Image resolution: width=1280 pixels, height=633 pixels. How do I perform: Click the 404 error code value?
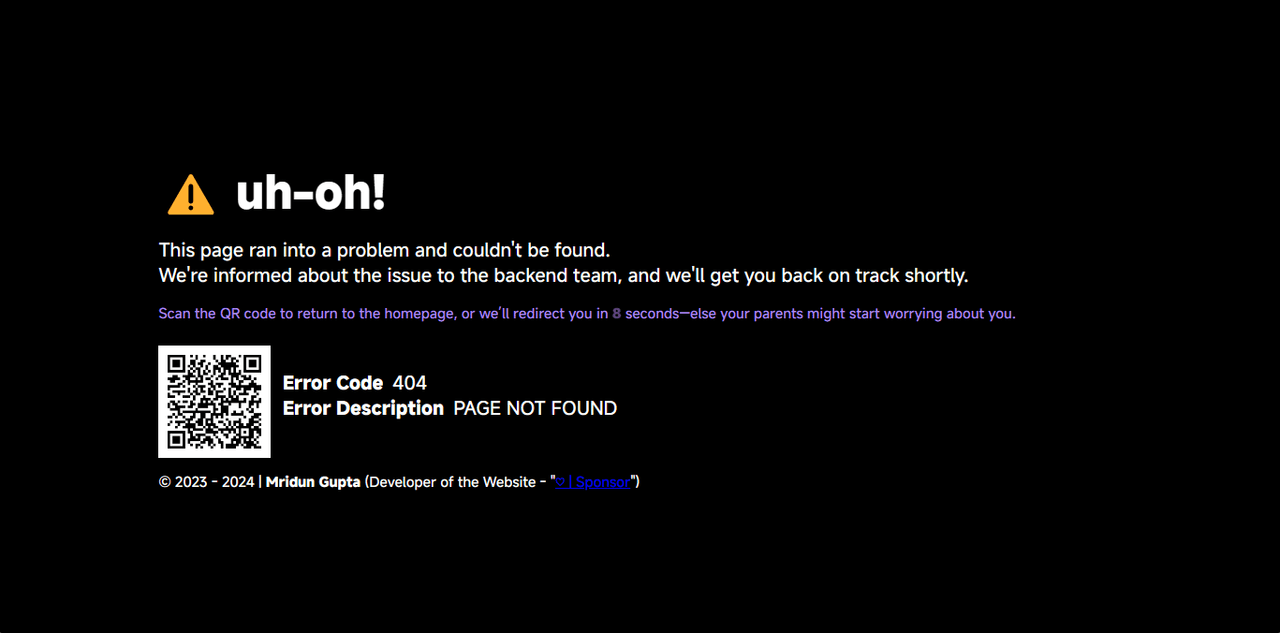pos(410,383)
